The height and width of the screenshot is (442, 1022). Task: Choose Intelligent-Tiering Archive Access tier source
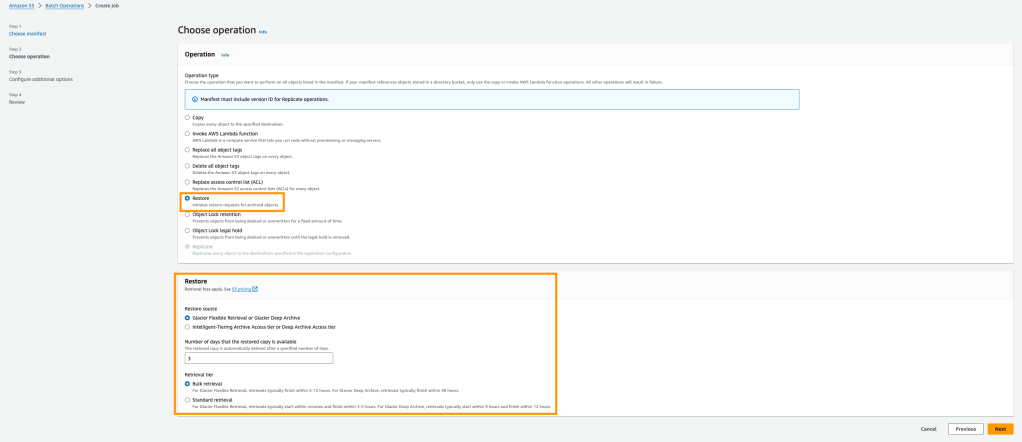[187, 326]
